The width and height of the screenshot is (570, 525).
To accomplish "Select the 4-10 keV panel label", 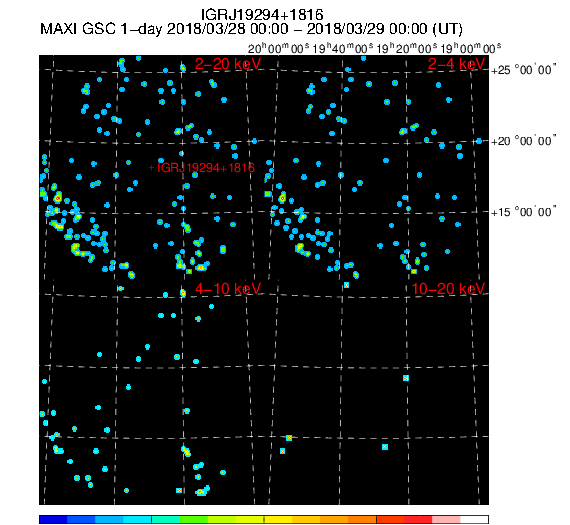I will [228, 289].
